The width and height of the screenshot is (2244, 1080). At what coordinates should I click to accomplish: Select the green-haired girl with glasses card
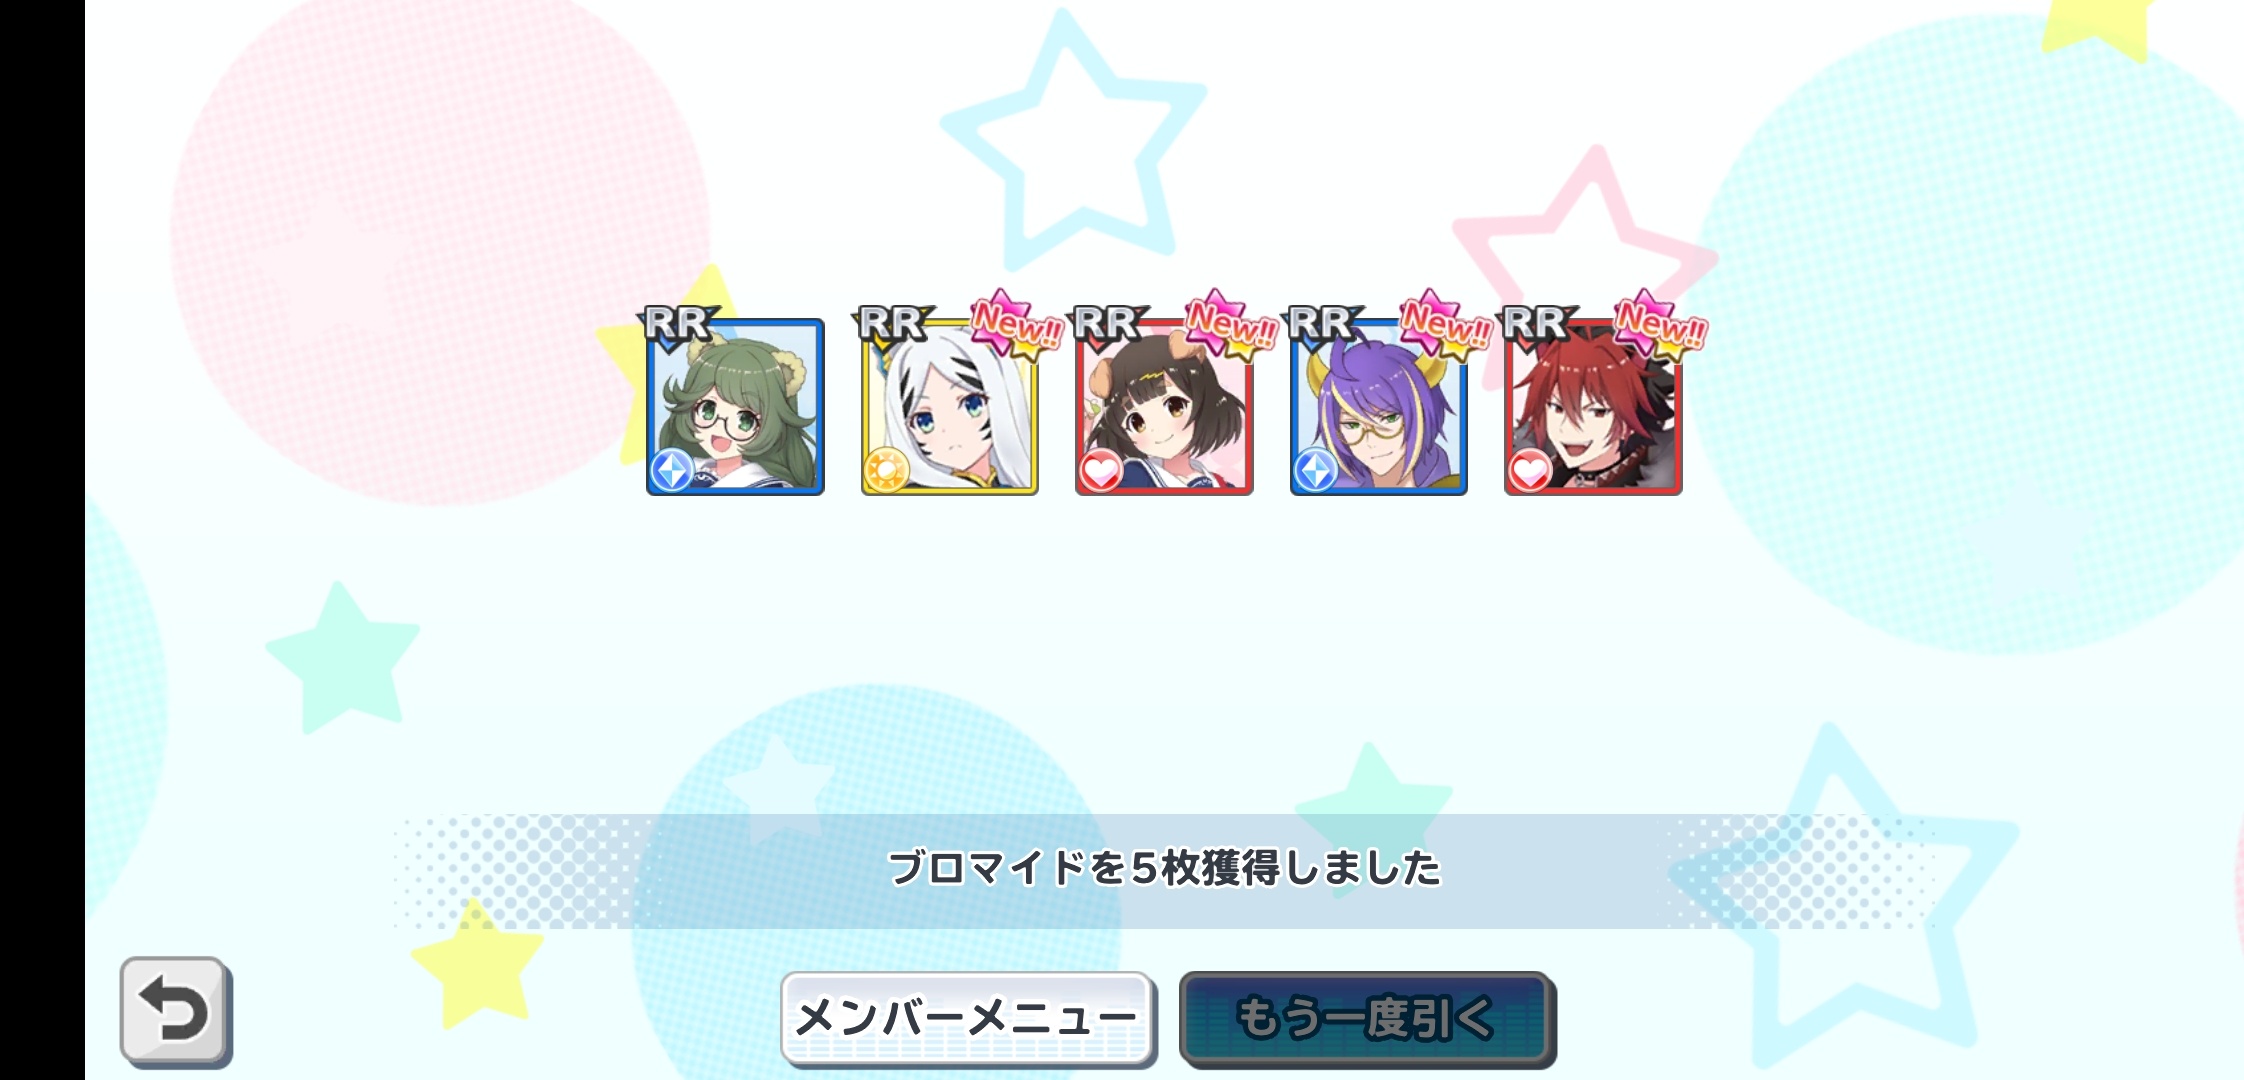[x=735, y=407]
